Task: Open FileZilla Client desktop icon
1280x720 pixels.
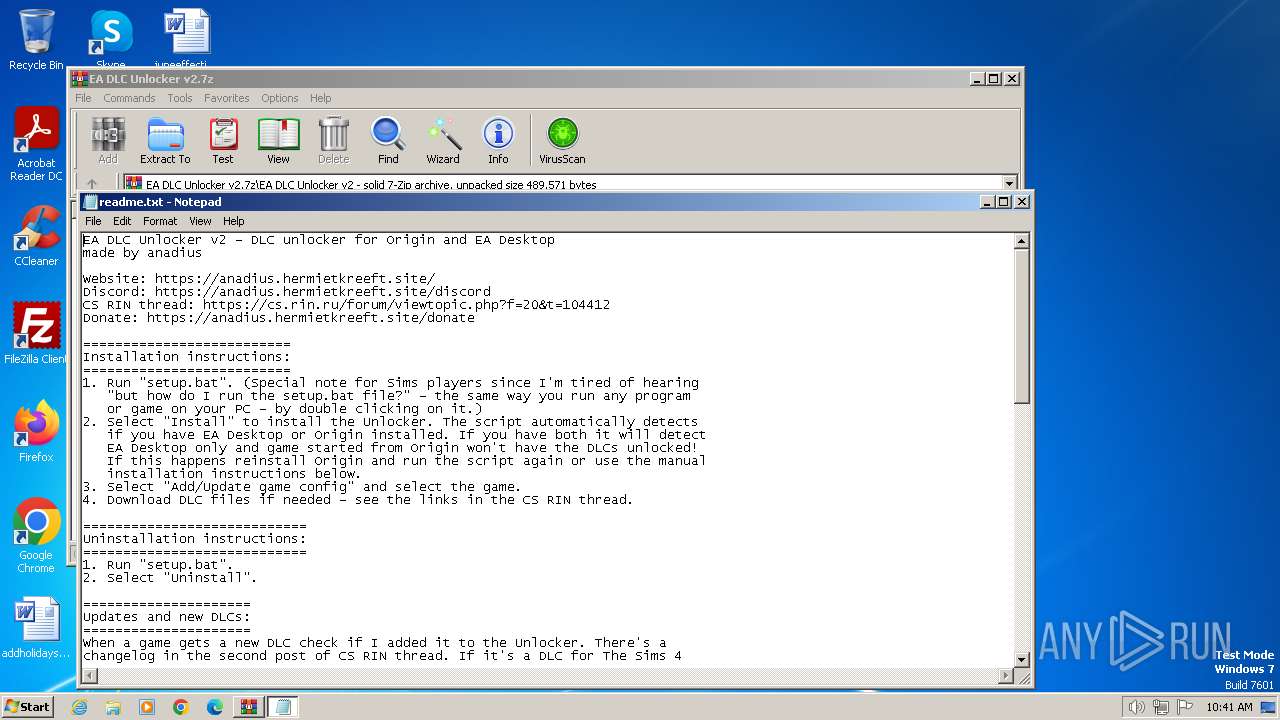Action: coord(36,334)
